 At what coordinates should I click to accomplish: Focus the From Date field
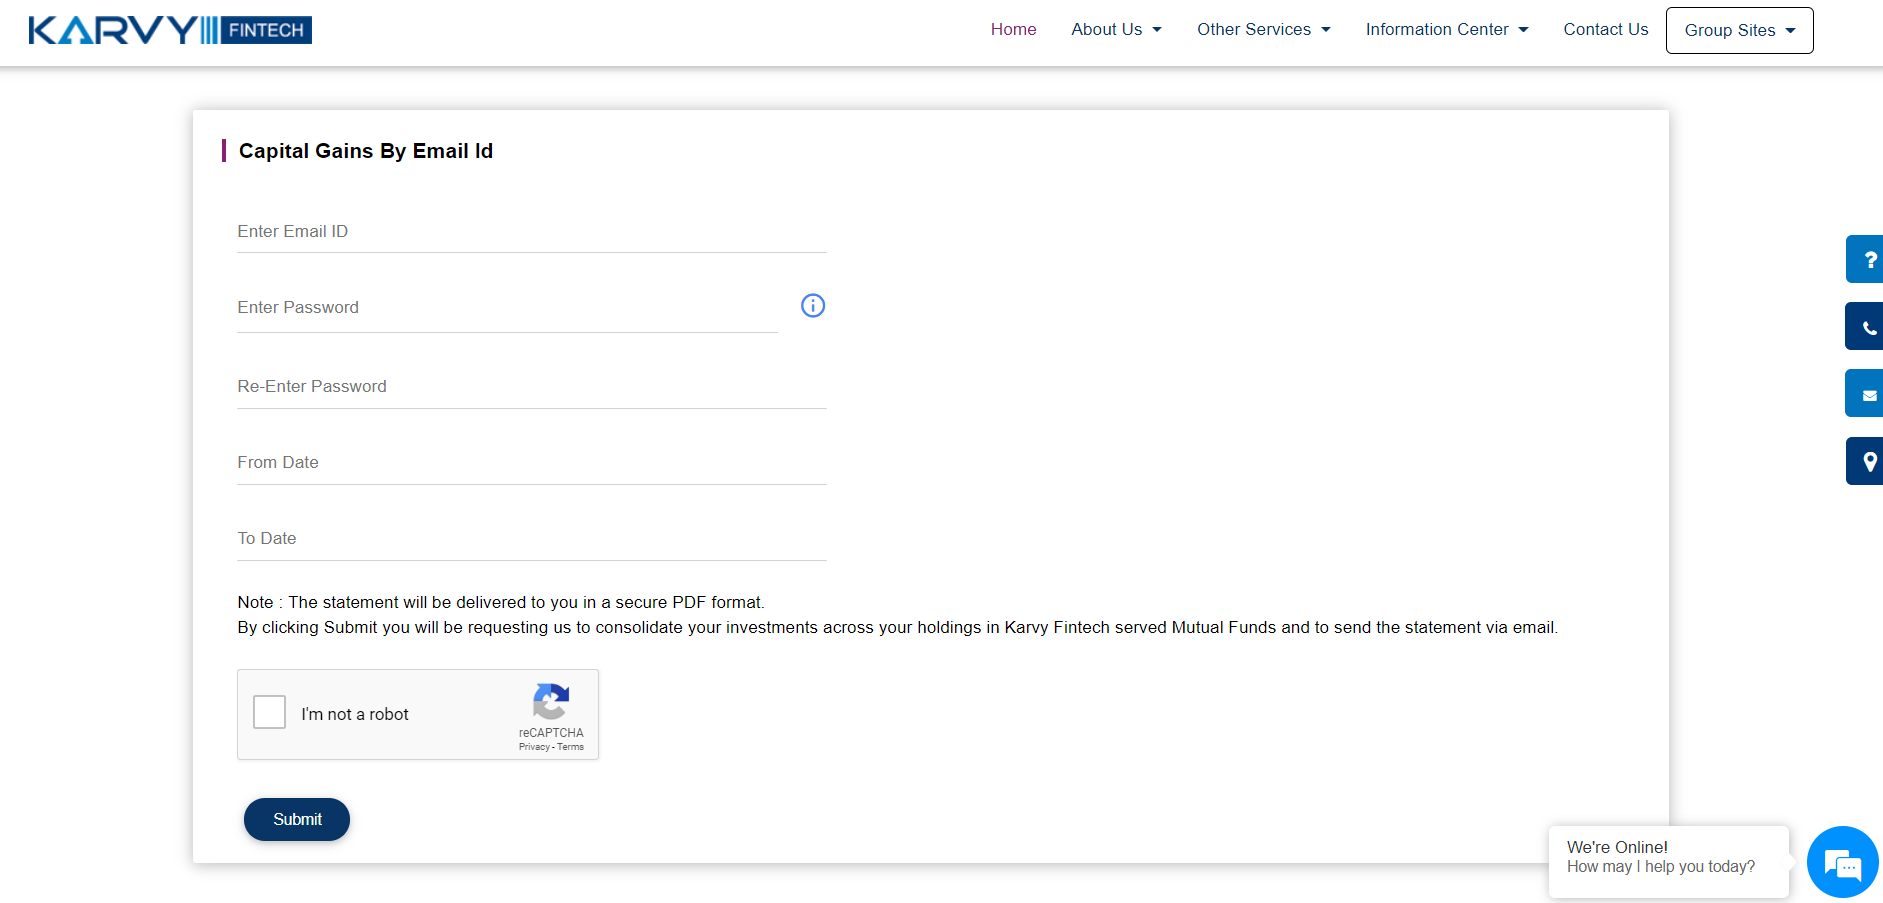pos(531,463)
